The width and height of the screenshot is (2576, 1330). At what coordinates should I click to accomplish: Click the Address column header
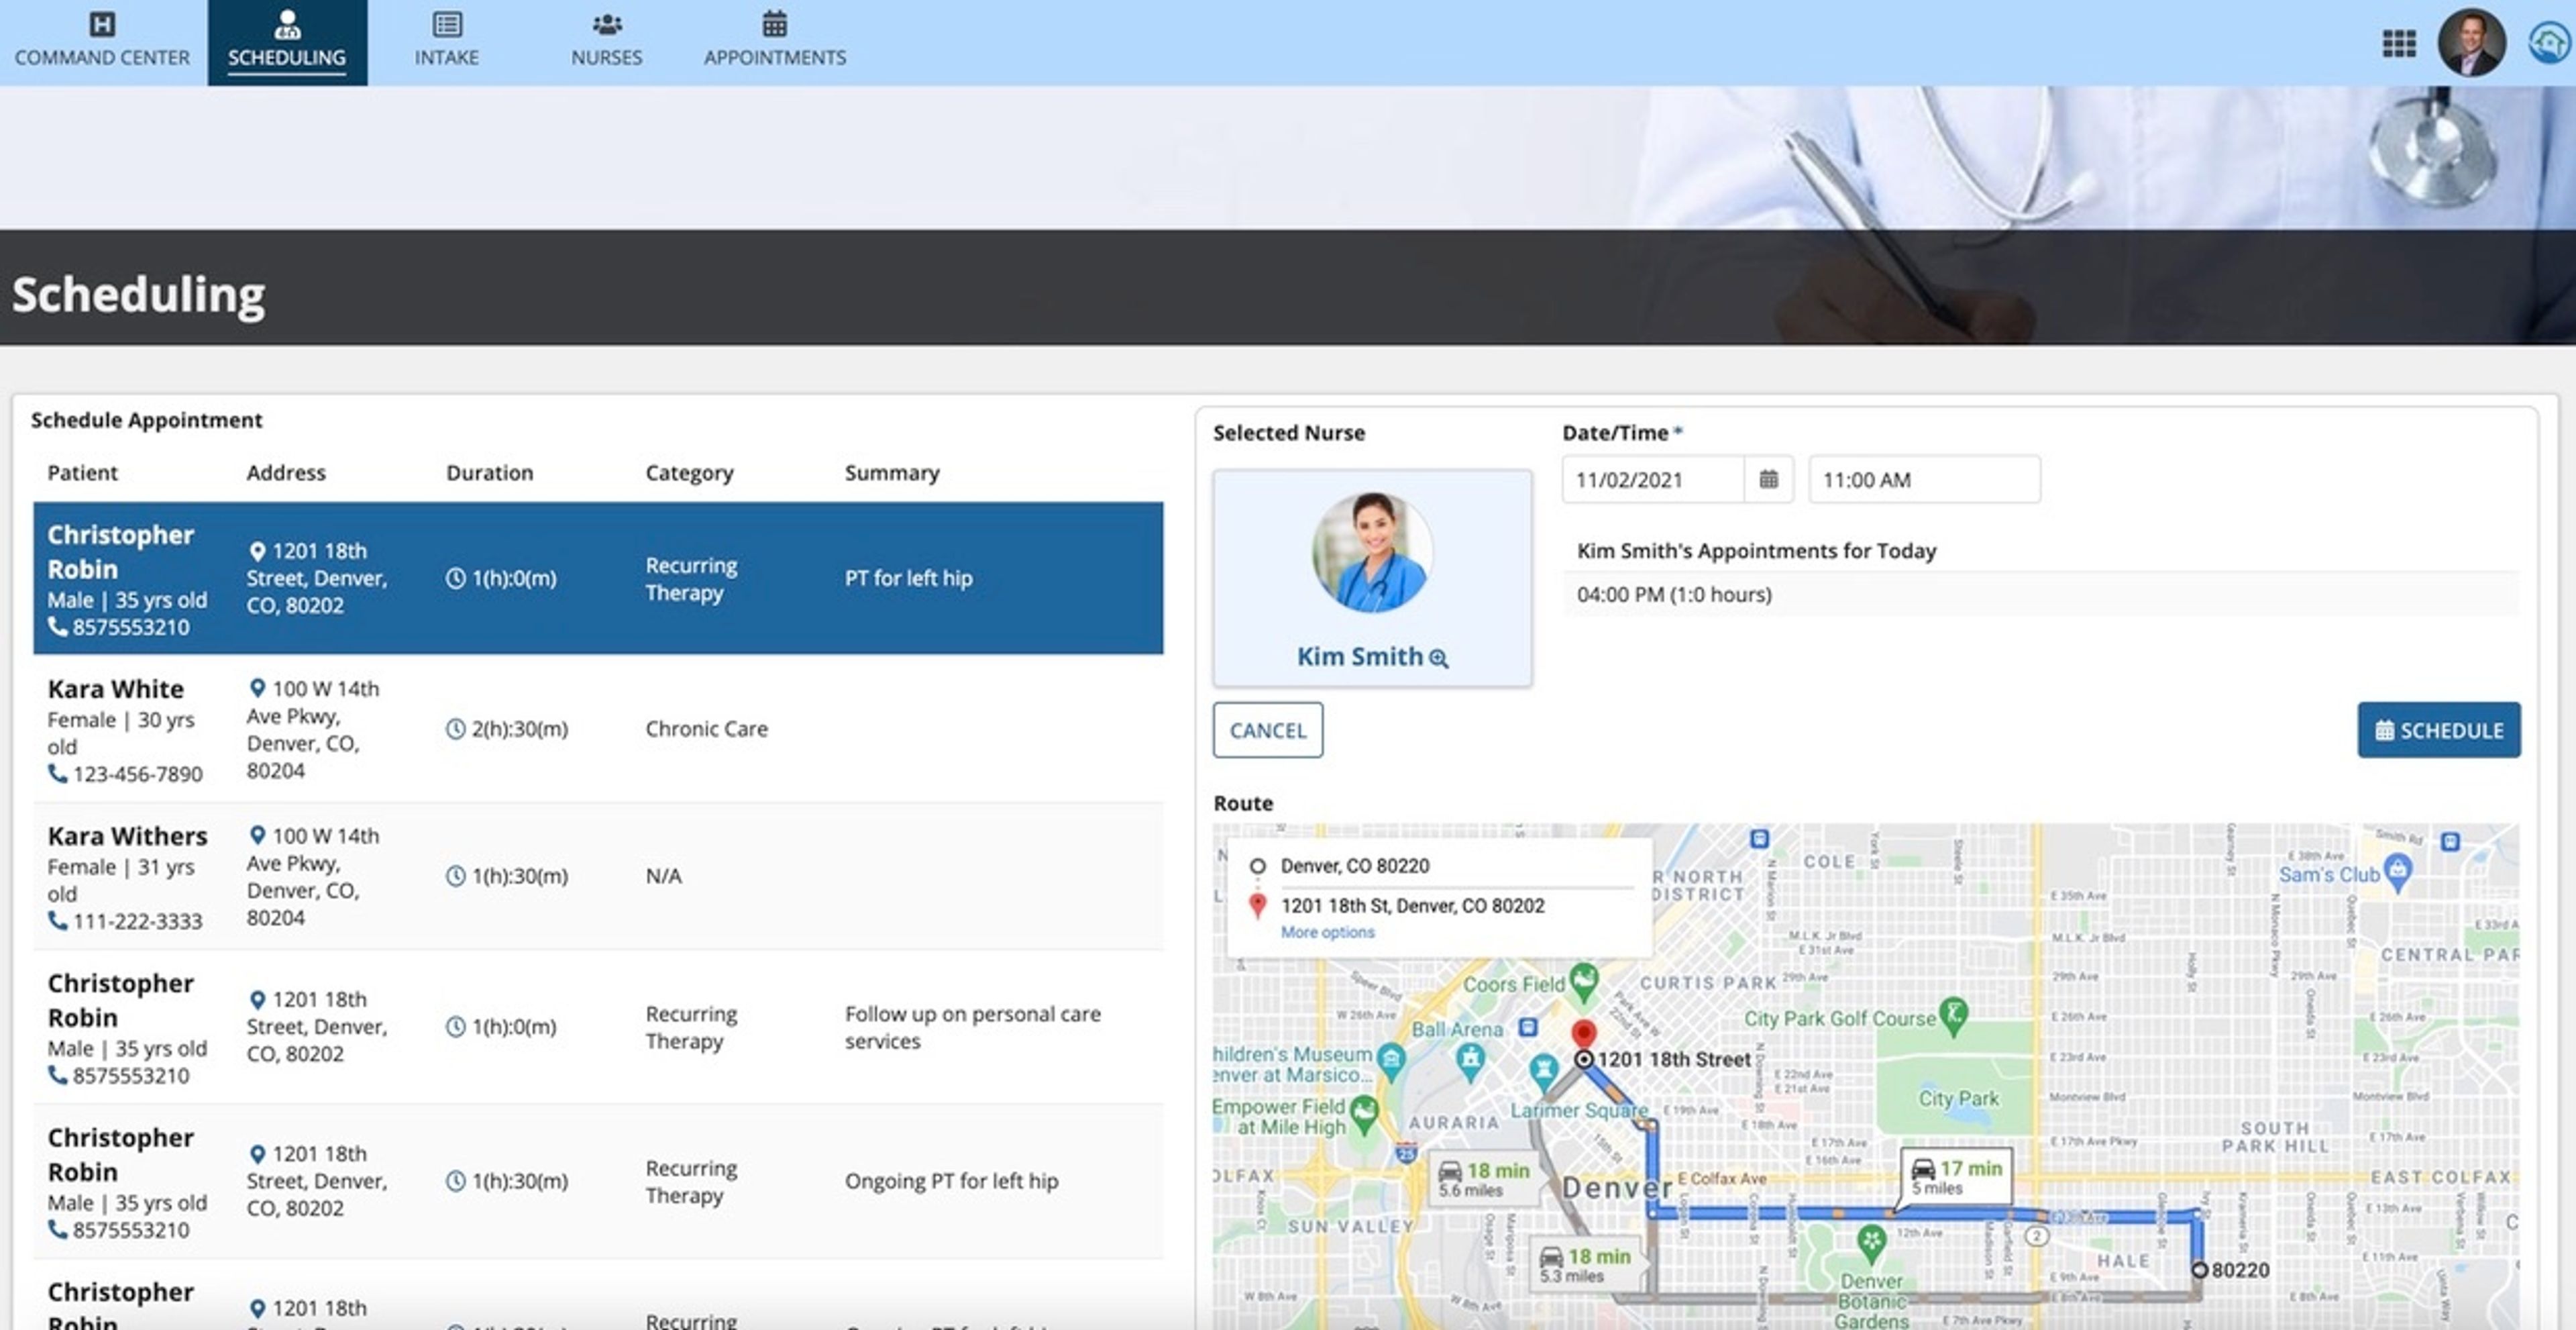[286, 472]
